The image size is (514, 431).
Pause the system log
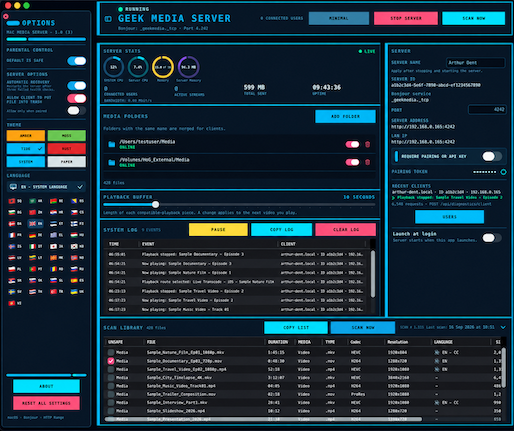point(218,230)
